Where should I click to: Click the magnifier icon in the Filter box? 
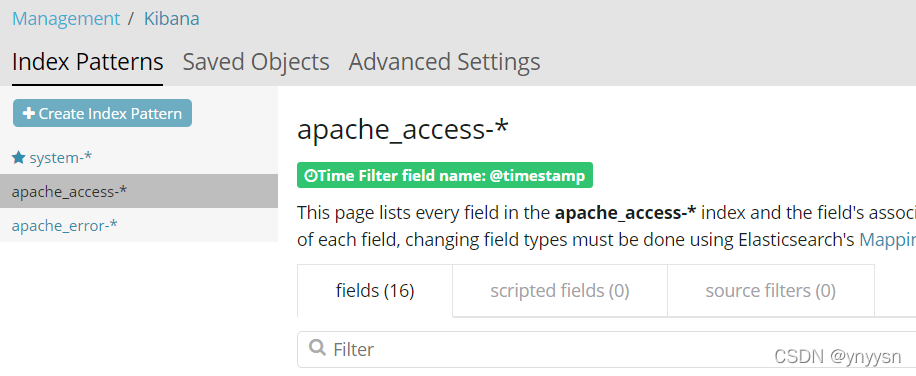317,349
